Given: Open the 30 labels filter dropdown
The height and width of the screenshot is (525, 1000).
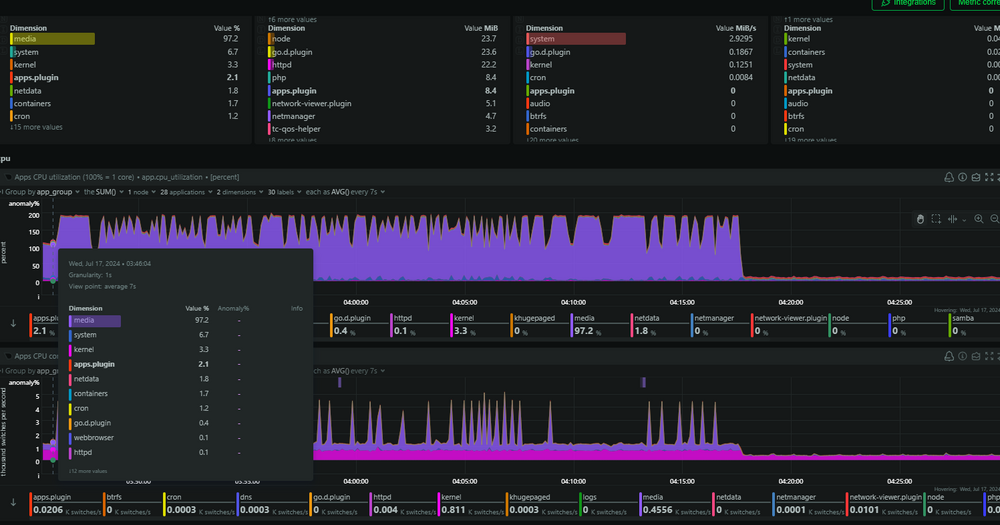Looking at the screenshot, I should (284, 192).
